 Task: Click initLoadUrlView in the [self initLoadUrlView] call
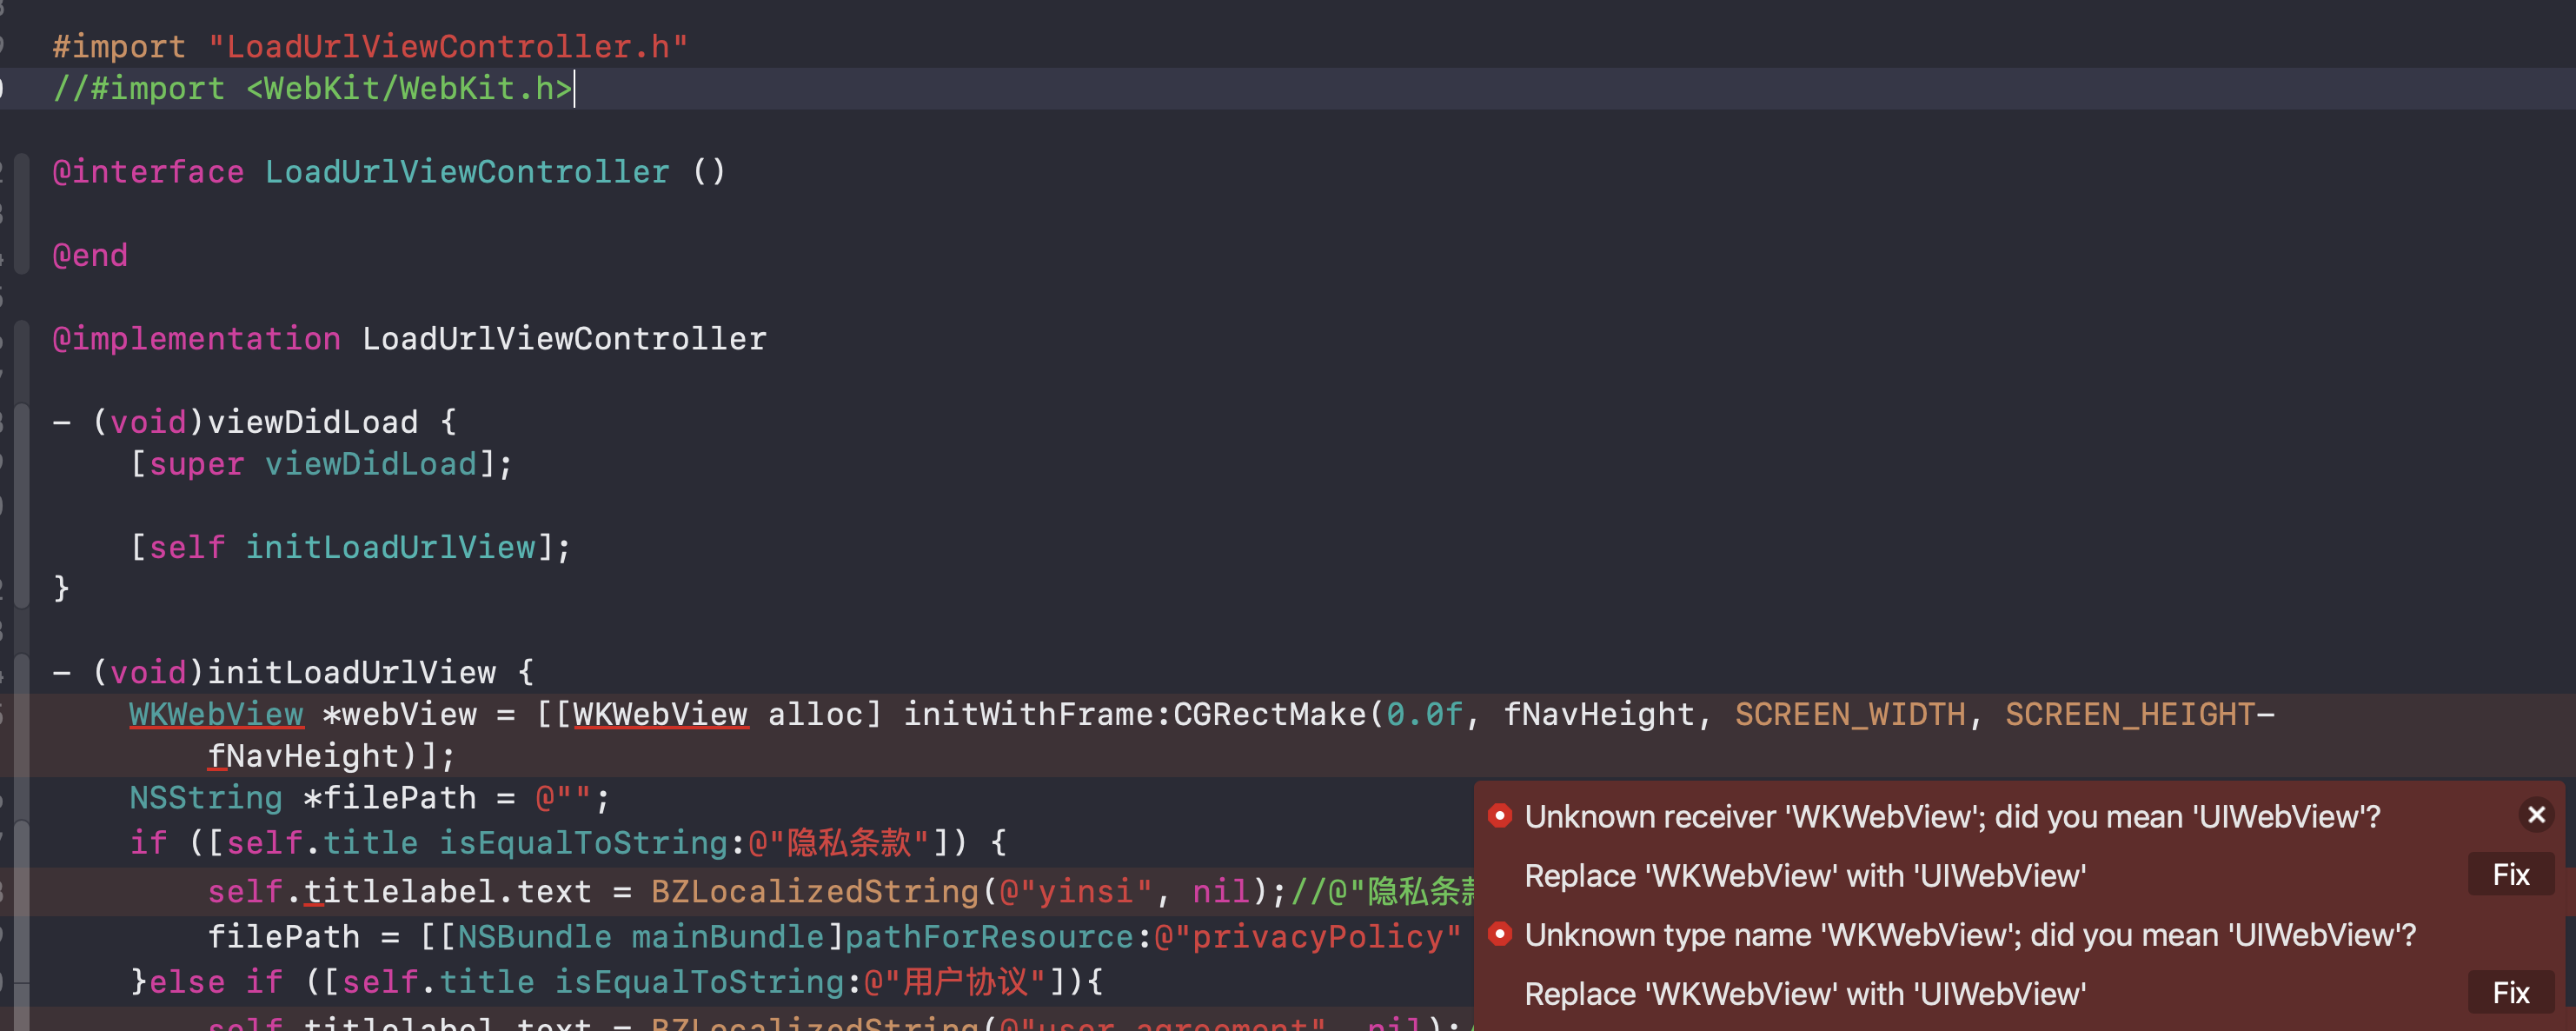391,547
